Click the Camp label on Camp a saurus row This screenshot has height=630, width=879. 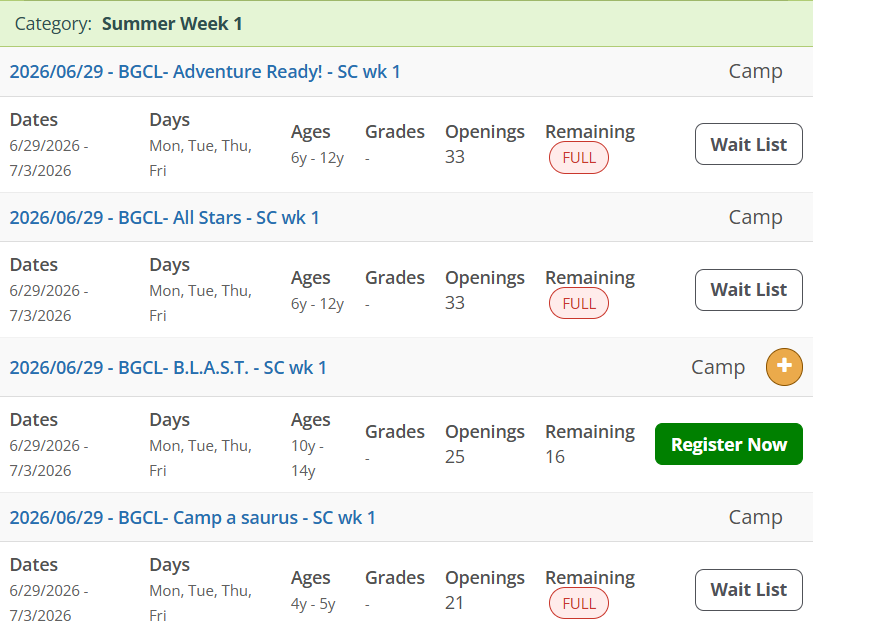coord(755,518)
